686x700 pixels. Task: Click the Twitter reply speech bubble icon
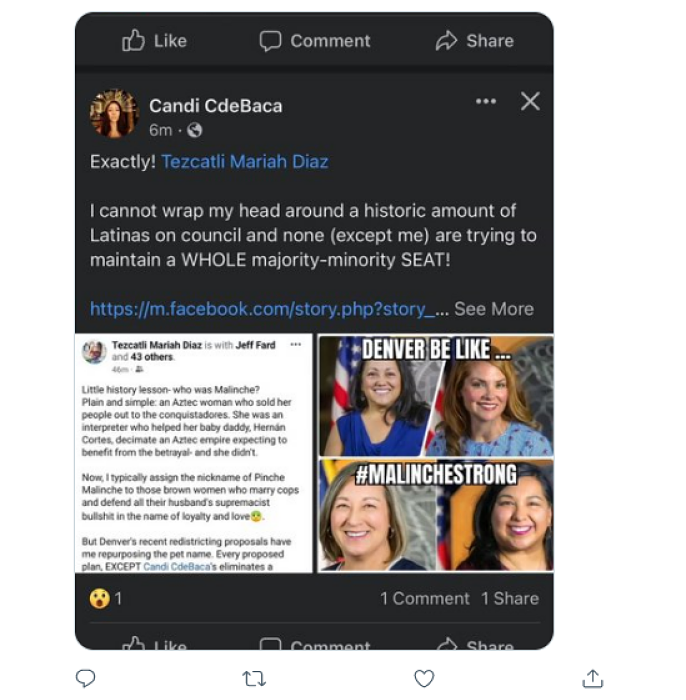[x=85, y=679]
